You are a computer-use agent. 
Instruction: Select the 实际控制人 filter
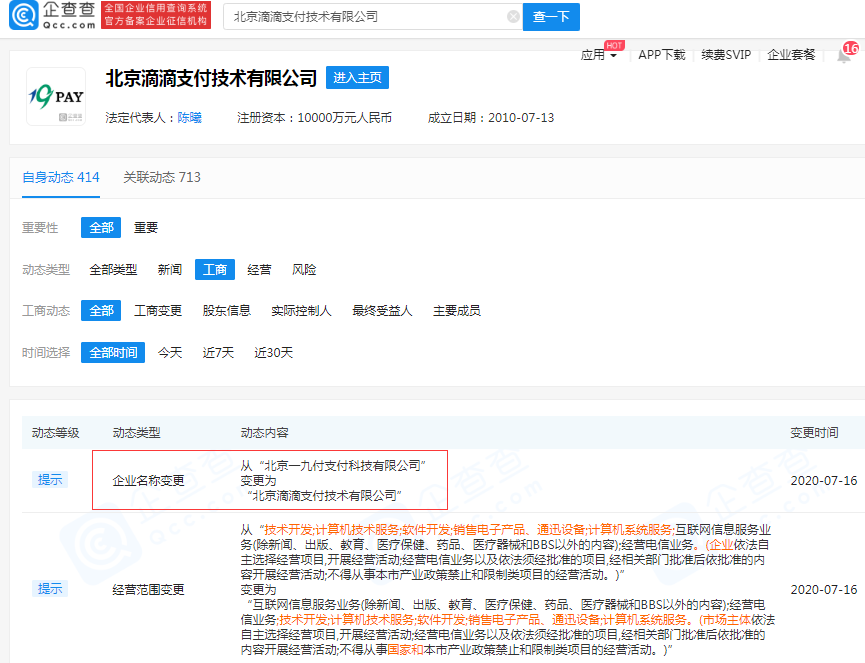301,311
